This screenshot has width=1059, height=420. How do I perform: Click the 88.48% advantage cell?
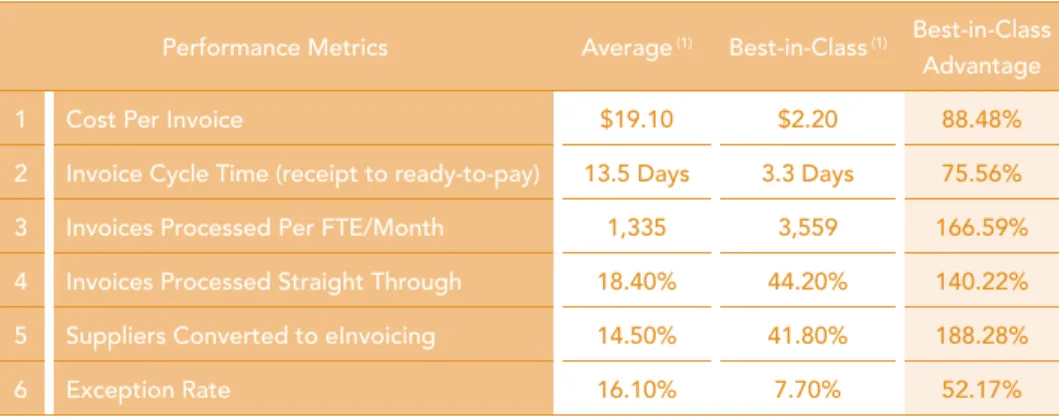[981, 120]
